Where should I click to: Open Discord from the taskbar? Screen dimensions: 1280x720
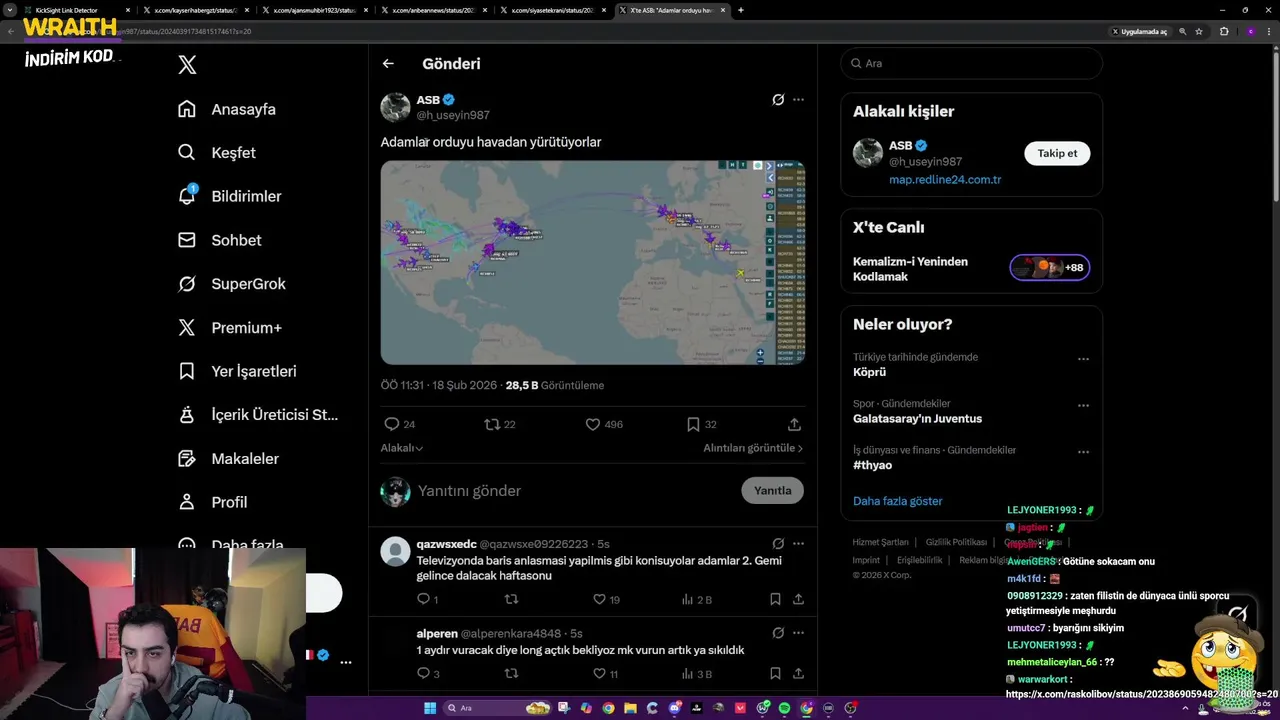675,708
